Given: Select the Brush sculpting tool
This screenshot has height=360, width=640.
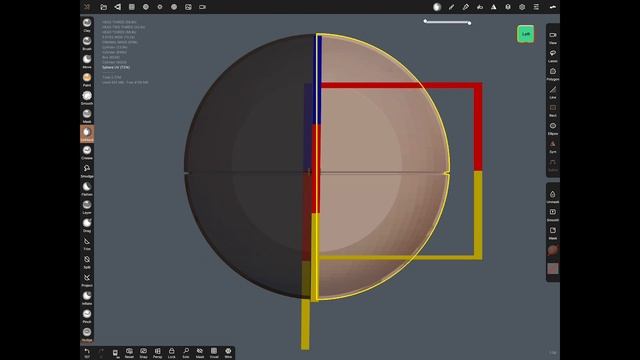Looking at the screenshot, I should (x=87, y=43).
